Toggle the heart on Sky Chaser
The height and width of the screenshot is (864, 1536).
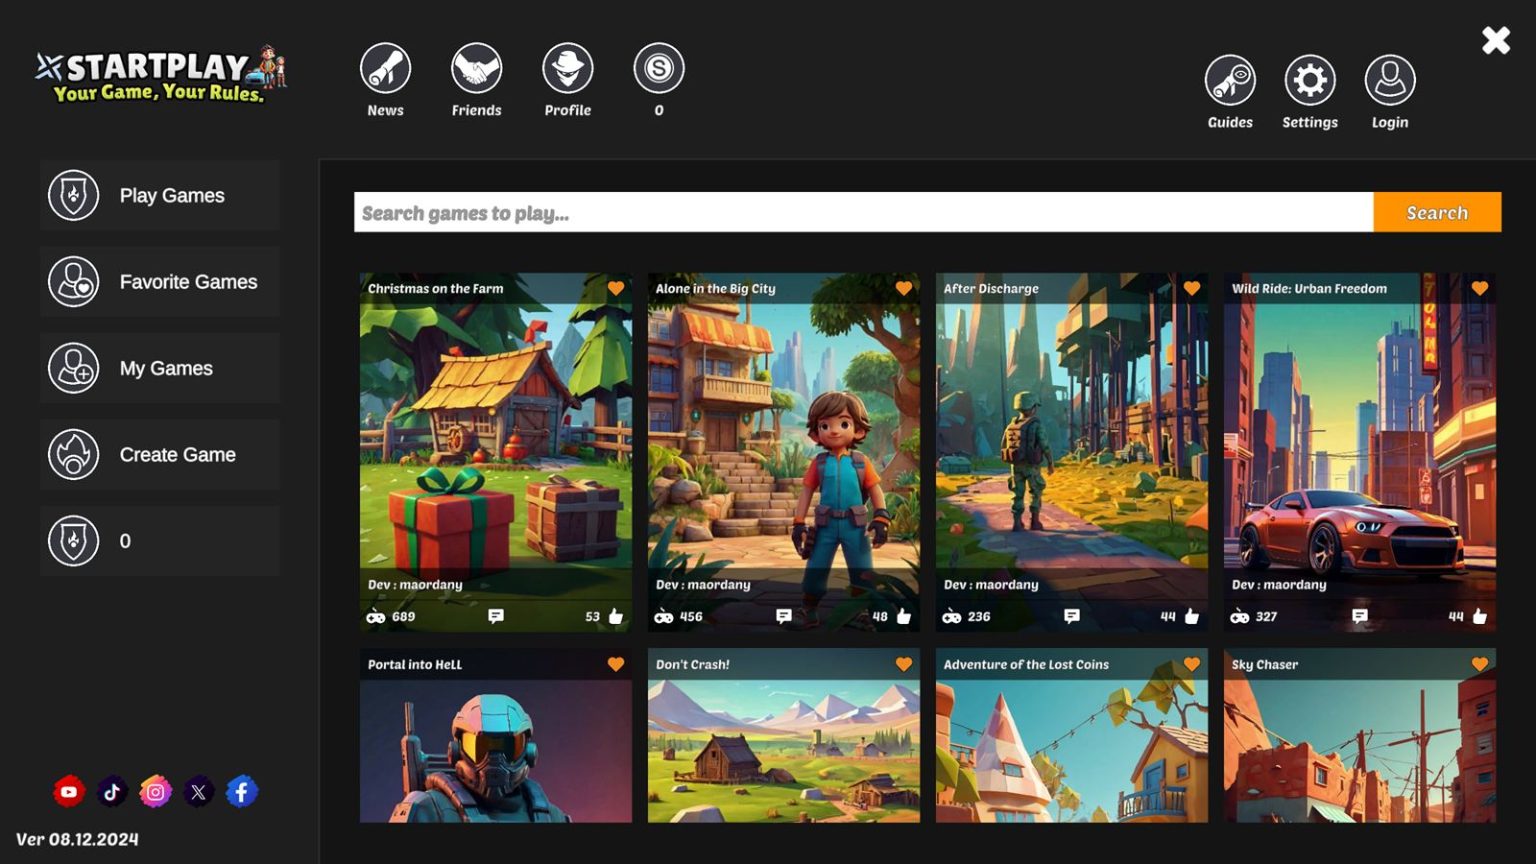pos(1479,663)
